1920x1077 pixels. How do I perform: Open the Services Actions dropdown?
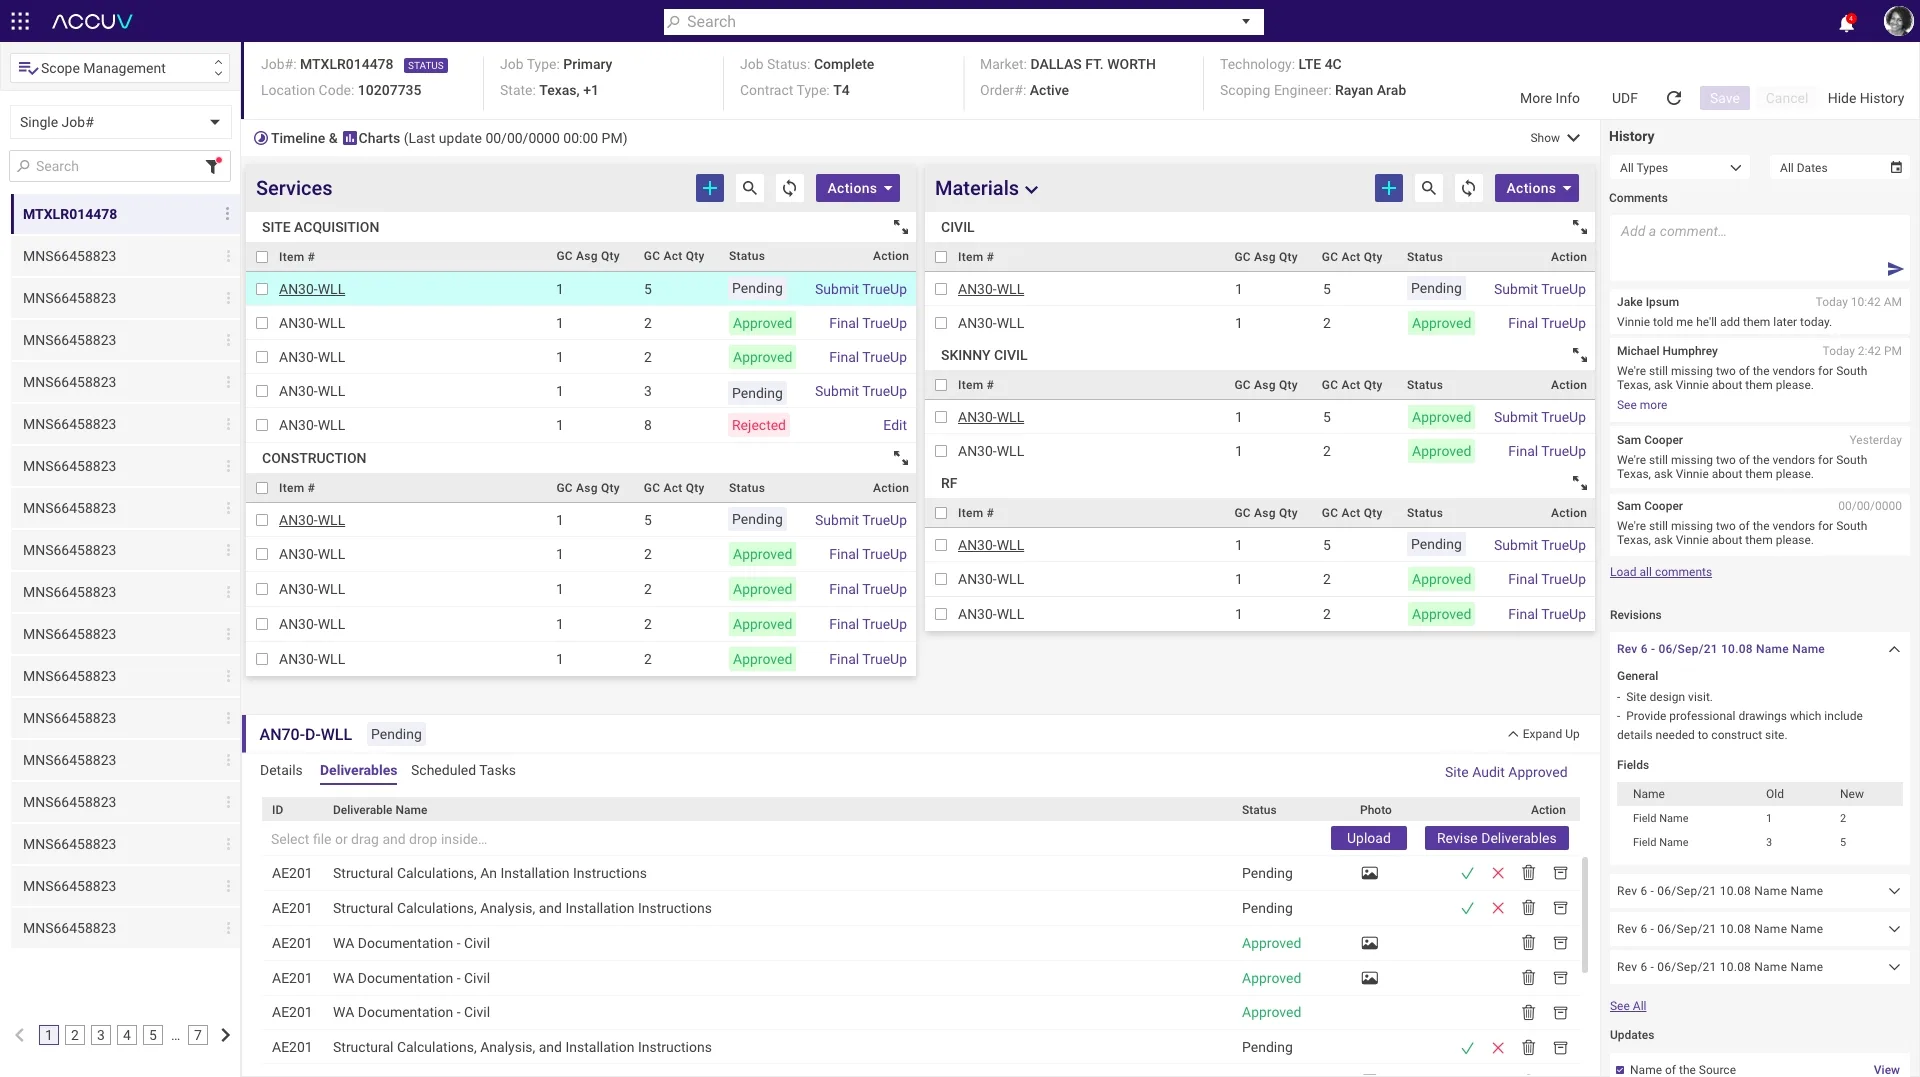point(858,188)
